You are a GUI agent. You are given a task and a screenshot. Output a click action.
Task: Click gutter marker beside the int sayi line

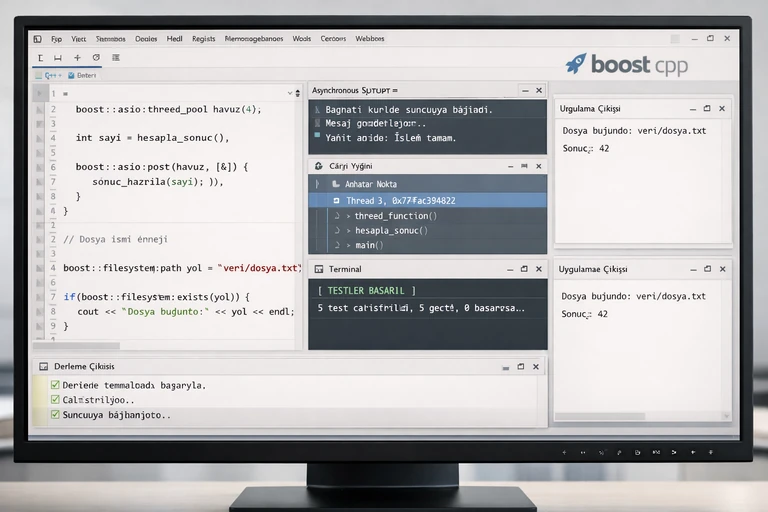[40, 138]
